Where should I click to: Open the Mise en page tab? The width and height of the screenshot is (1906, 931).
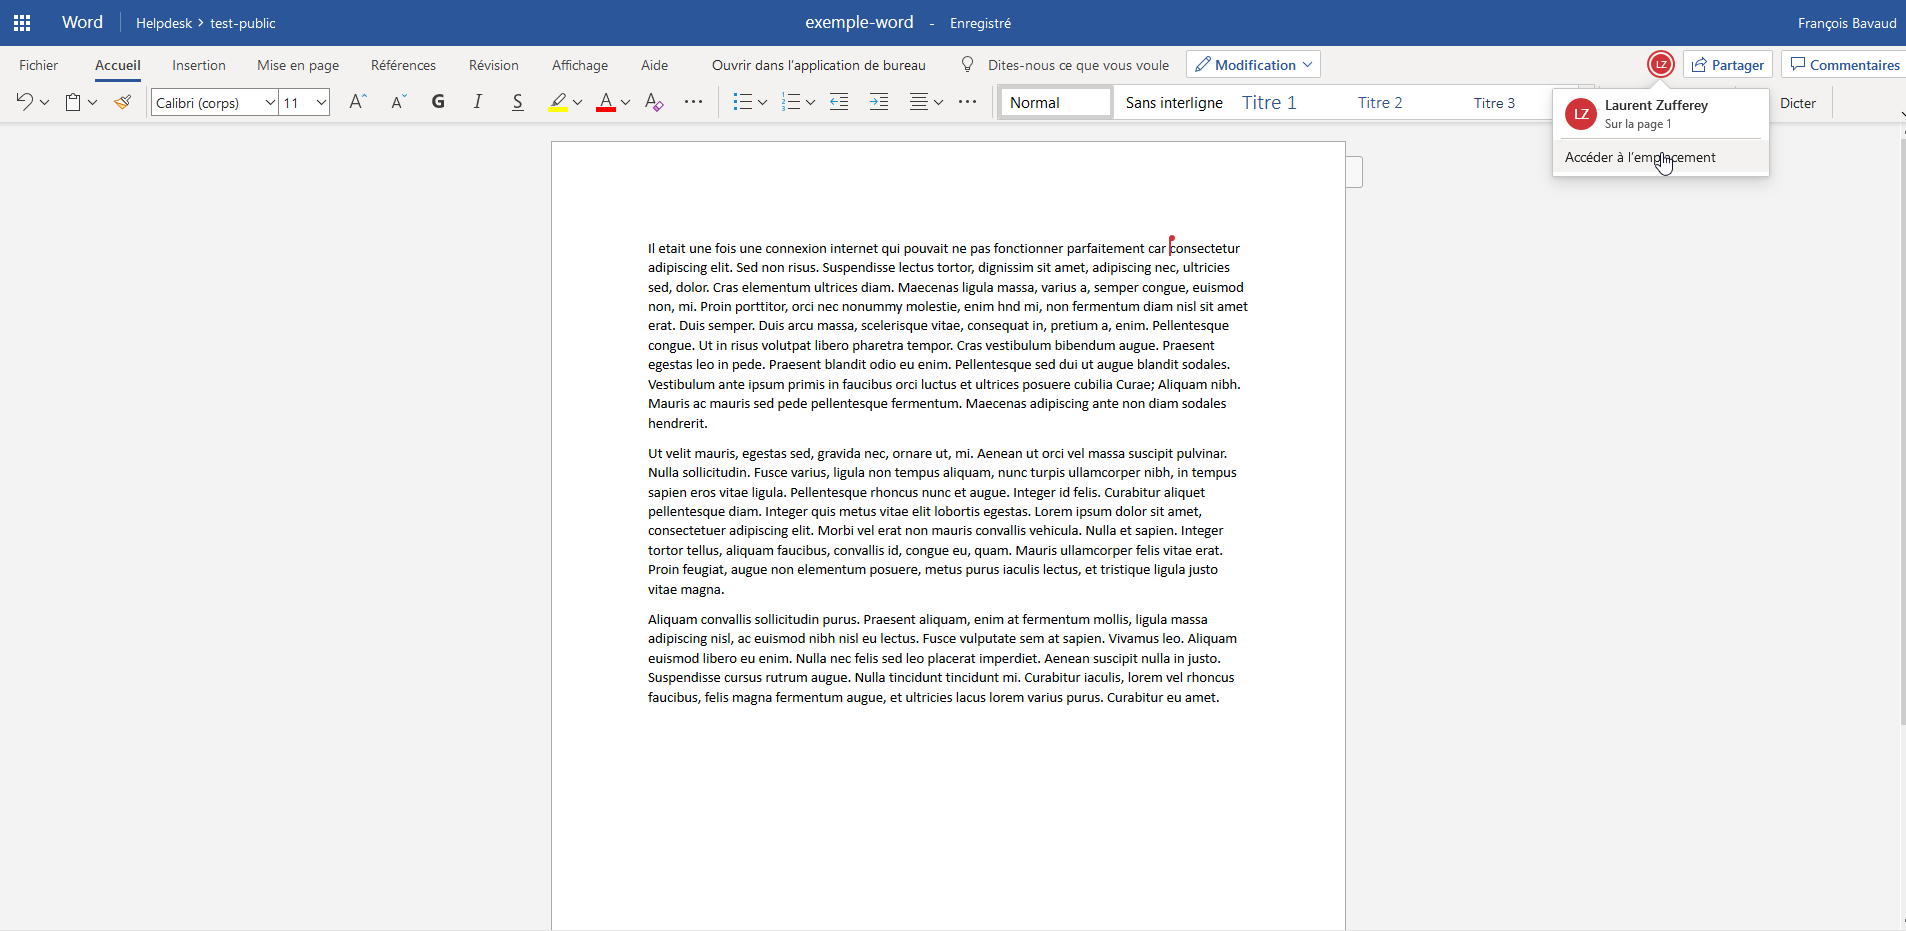298,65
